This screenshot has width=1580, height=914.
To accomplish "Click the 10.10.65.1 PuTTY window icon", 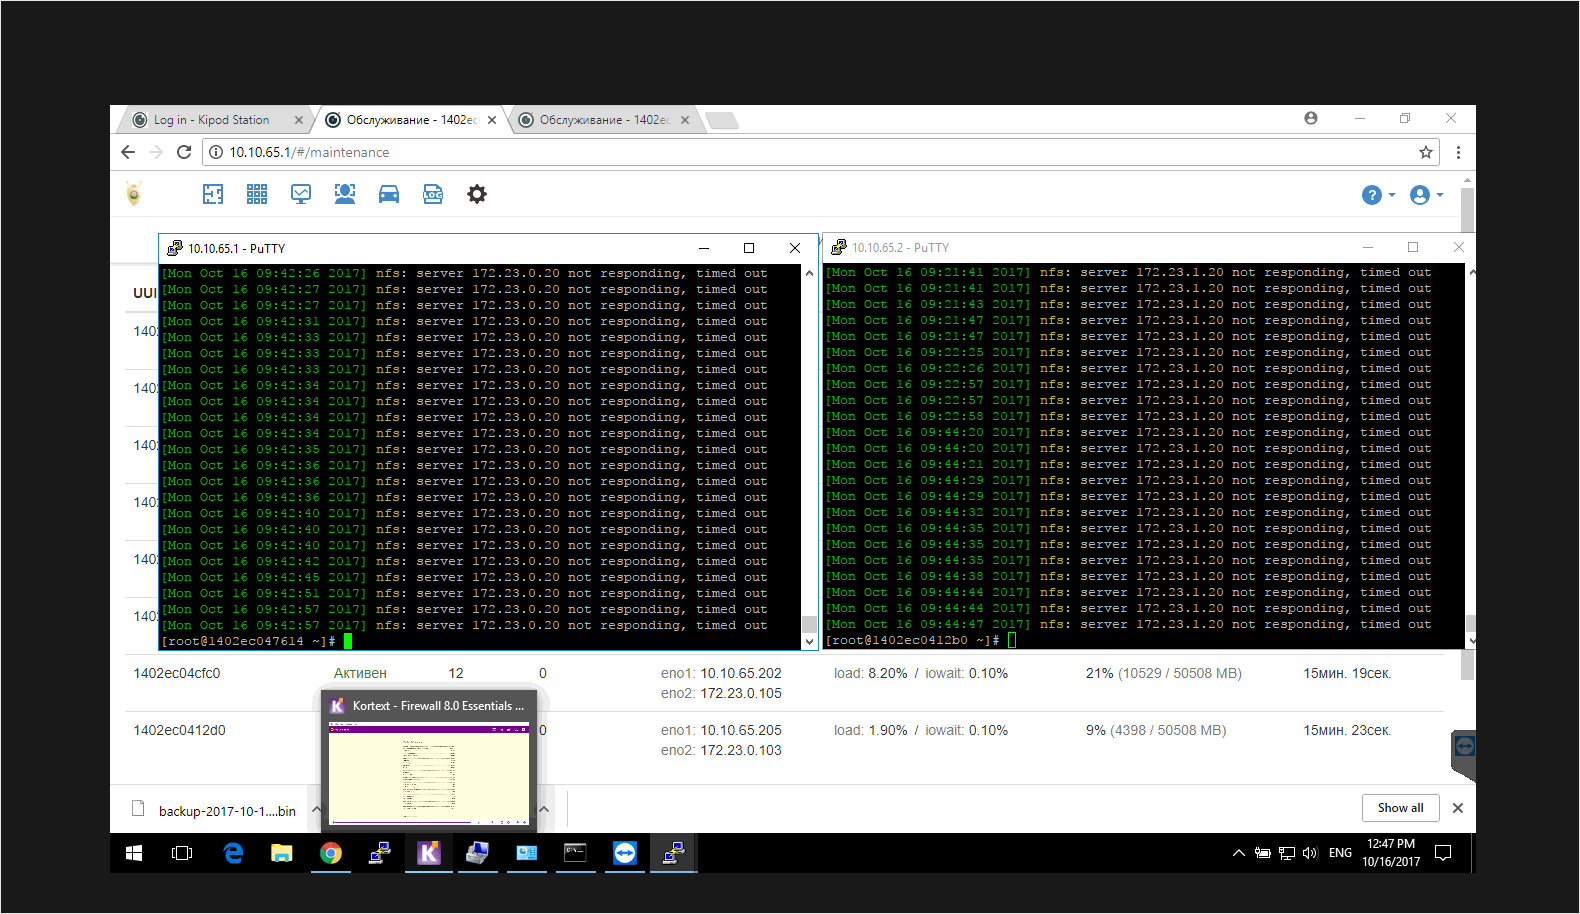I will 174,248.
